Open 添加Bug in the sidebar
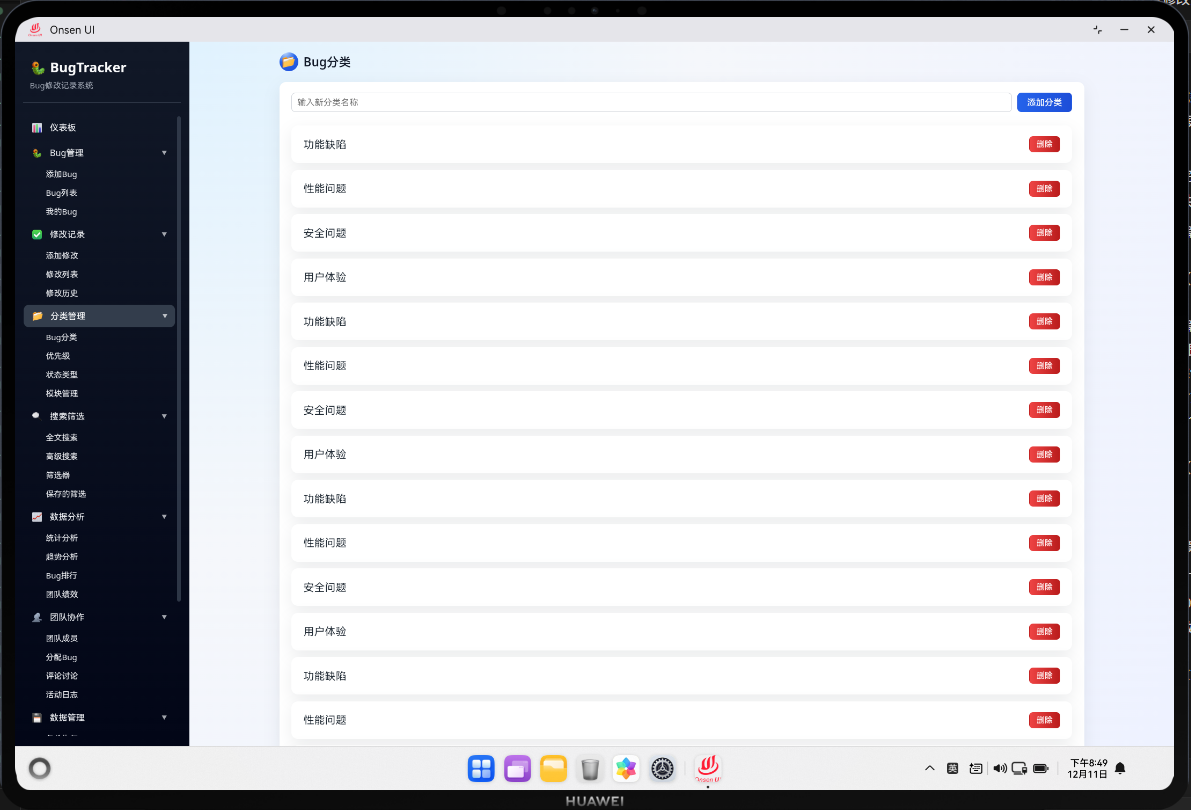This screenshot has height=810, width=1191. tap(62, 174)
